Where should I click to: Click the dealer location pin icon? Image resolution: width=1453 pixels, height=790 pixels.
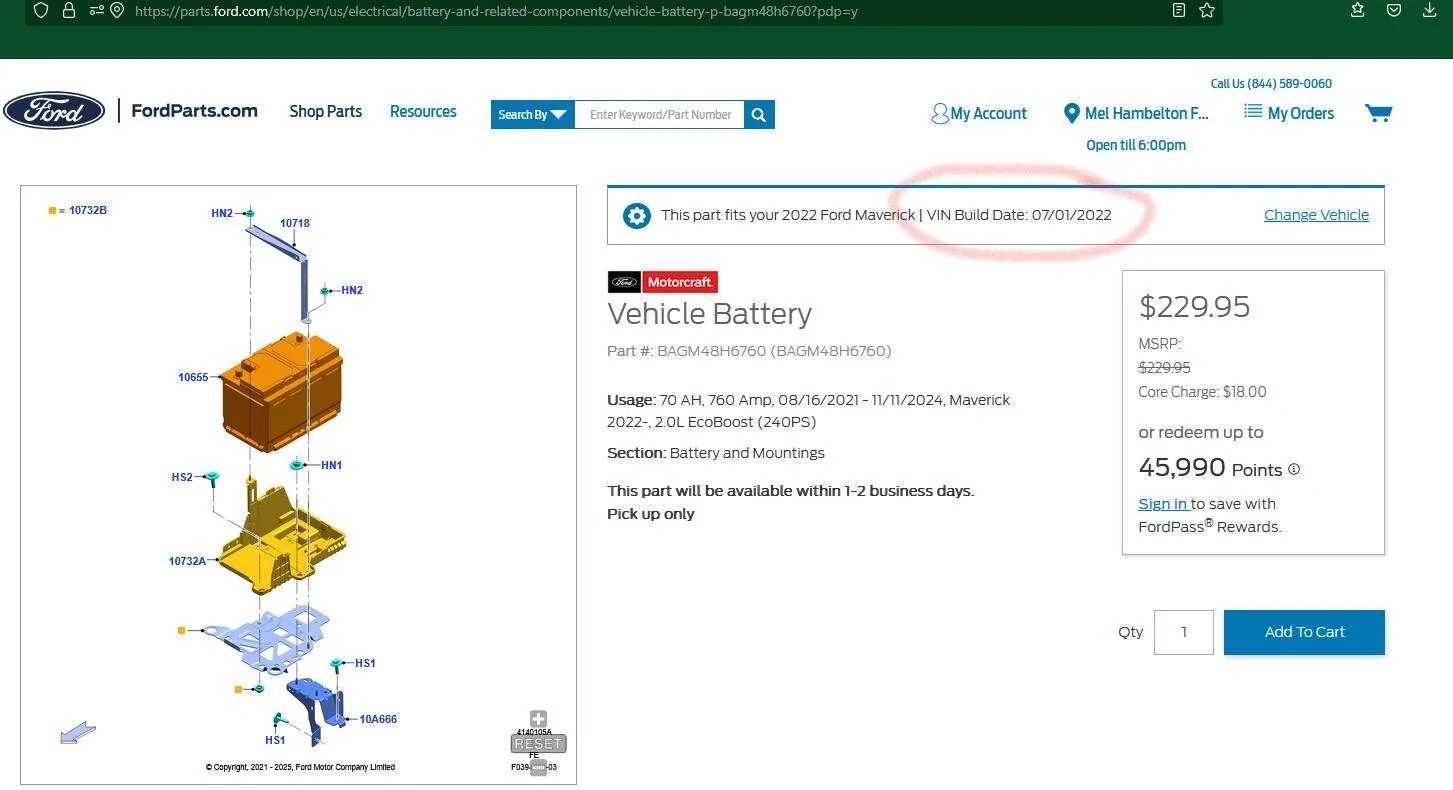[1072, 113]
